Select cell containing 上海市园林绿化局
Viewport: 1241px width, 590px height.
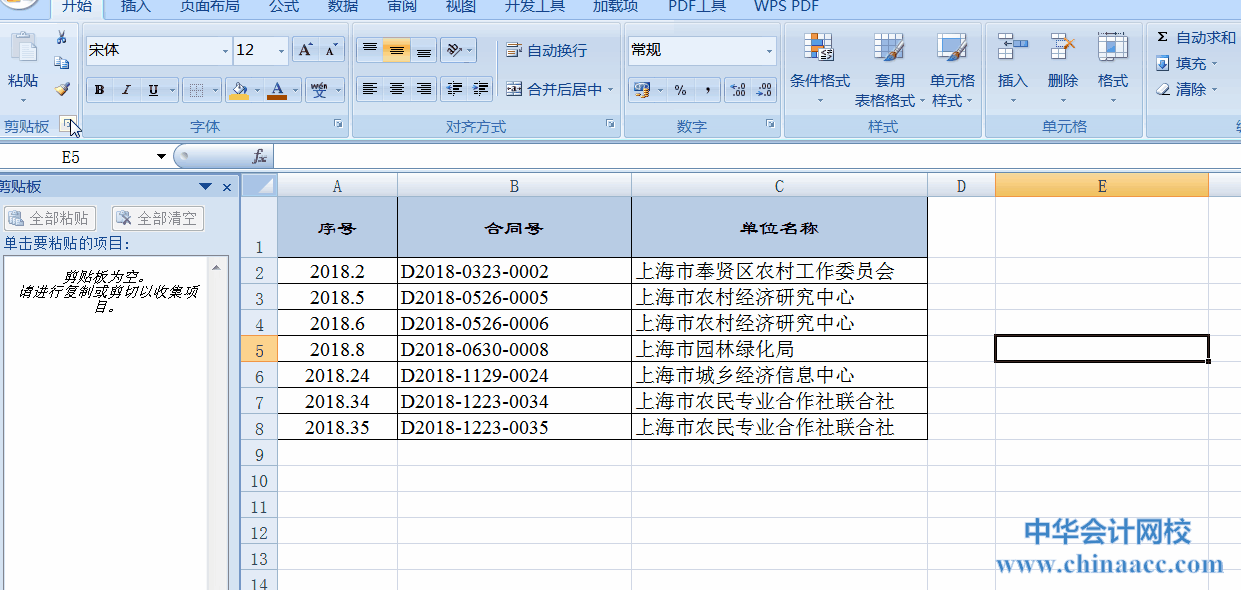779,349
